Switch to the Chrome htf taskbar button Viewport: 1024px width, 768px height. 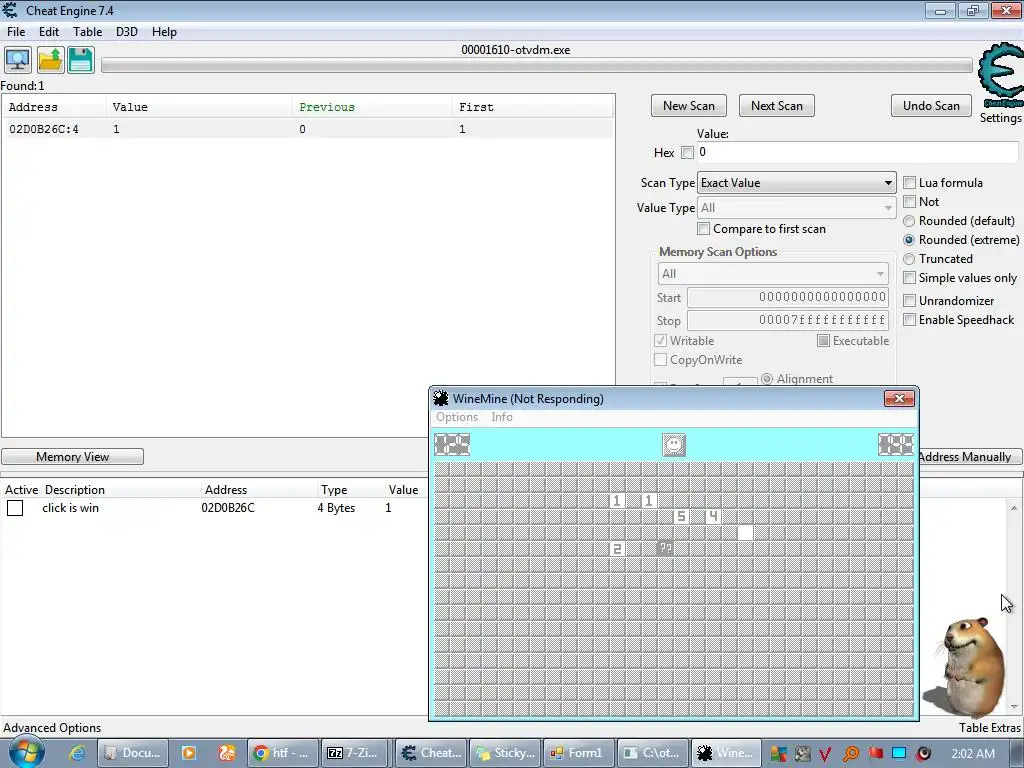283,753
